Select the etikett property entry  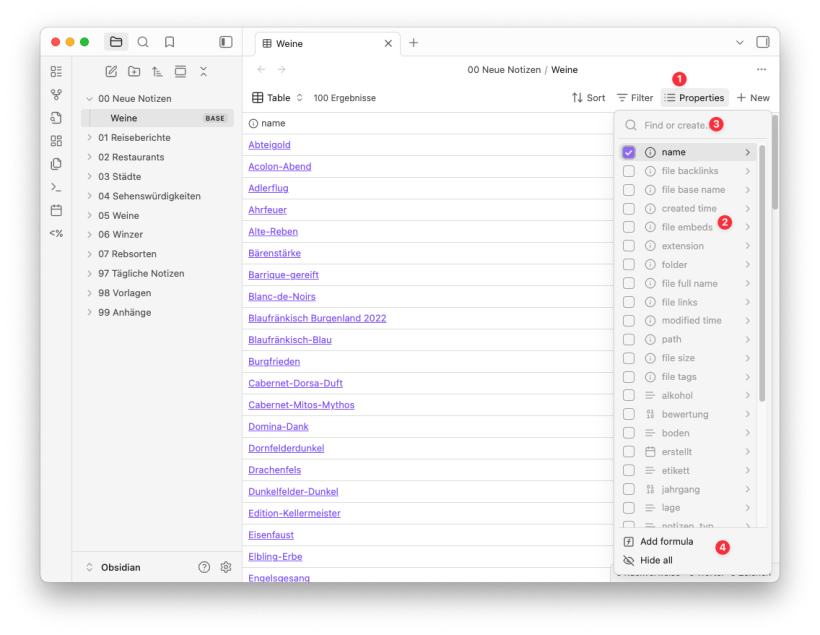(687, 471)
